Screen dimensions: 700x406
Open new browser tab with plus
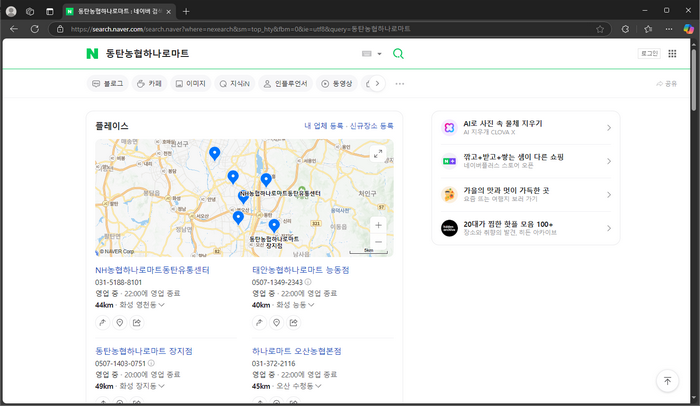186,12
